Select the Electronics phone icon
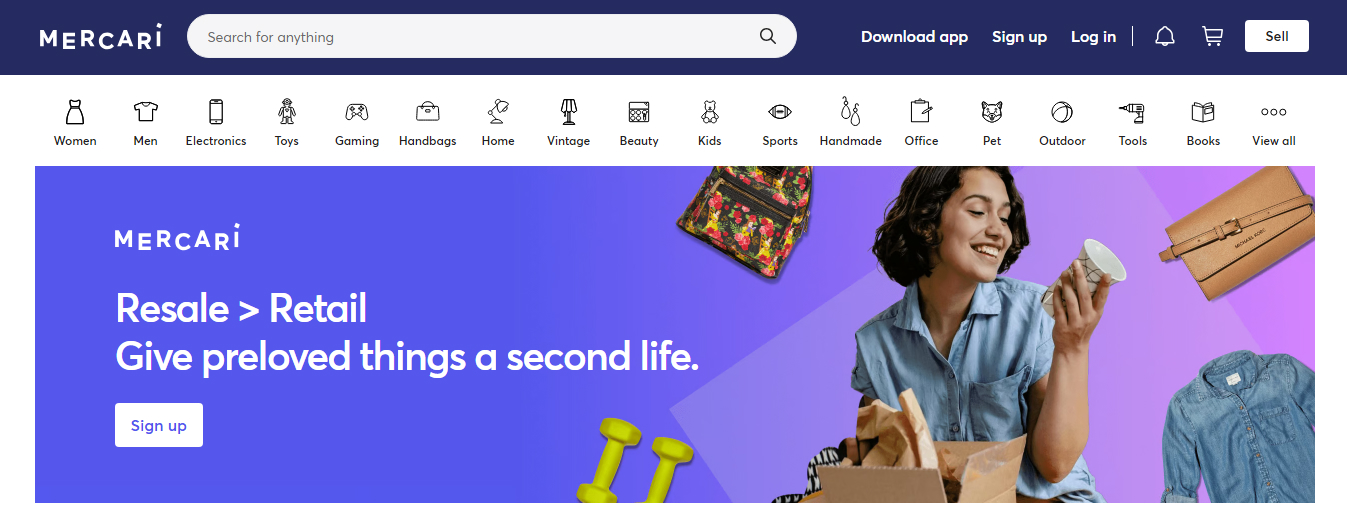Image resolution: width=1347 pixels, height=524 pixels. pos(216,111)
